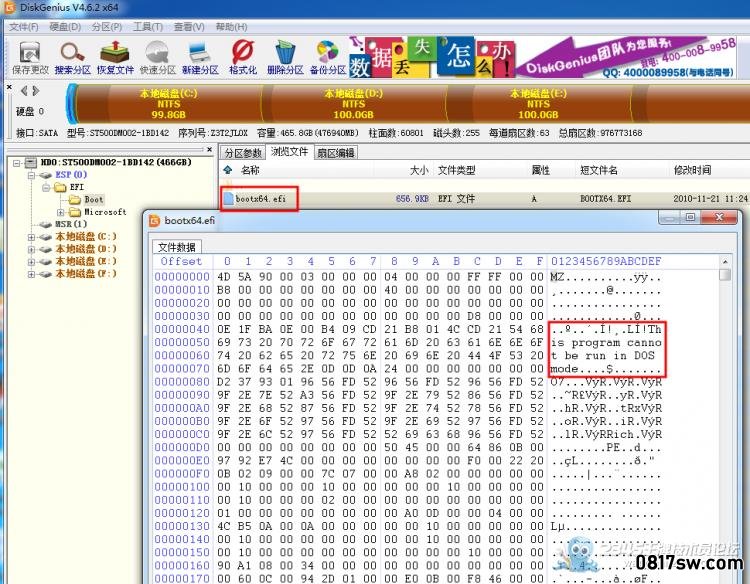Click the hex viewer scrollbar up arrow

pos(725,262)
